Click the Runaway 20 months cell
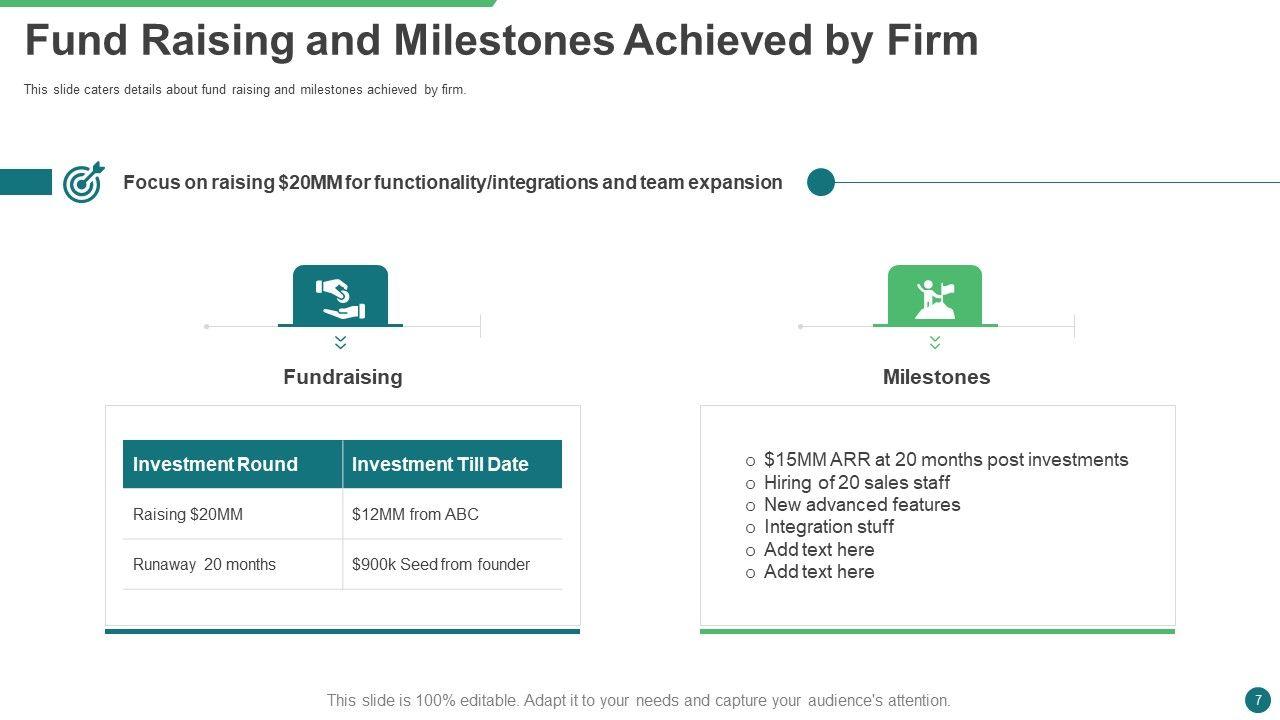 (x=204, y=564)
